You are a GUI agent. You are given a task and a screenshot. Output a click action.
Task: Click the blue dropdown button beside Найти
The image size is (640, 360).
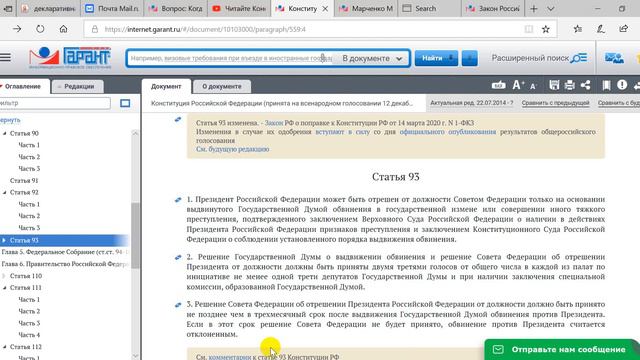coord(469,58)
